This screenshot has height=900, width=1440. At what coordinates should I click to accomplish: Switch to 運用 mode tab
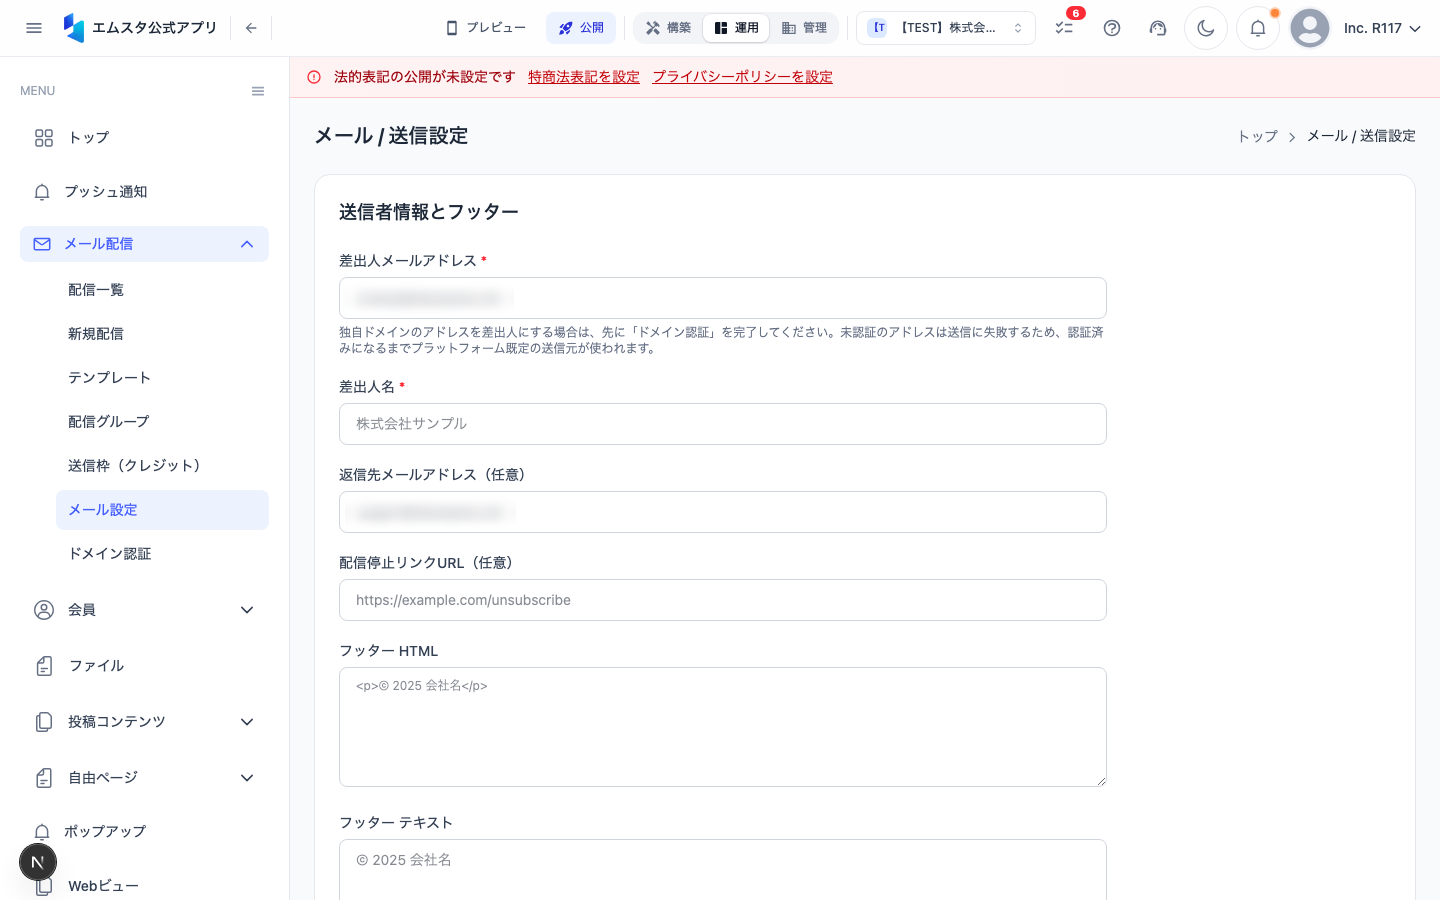point(736,28)
